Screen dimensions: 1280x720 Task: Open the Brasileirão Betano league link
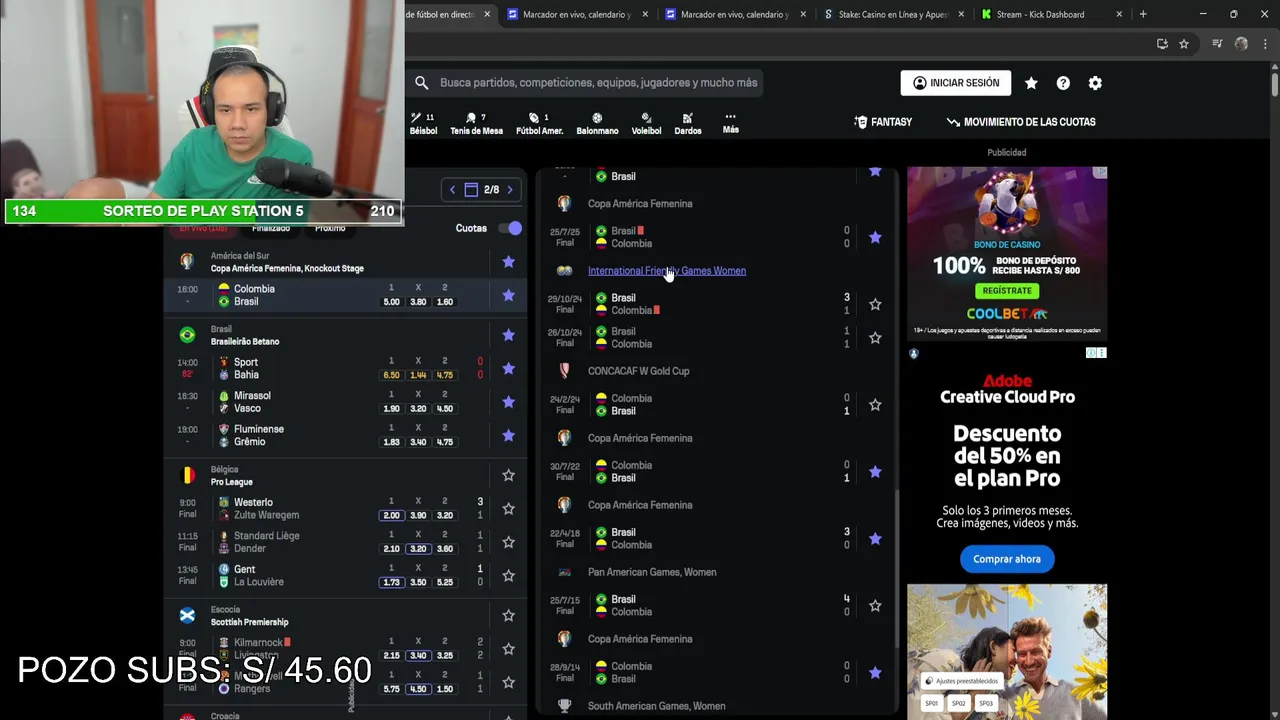coord(245,341)
